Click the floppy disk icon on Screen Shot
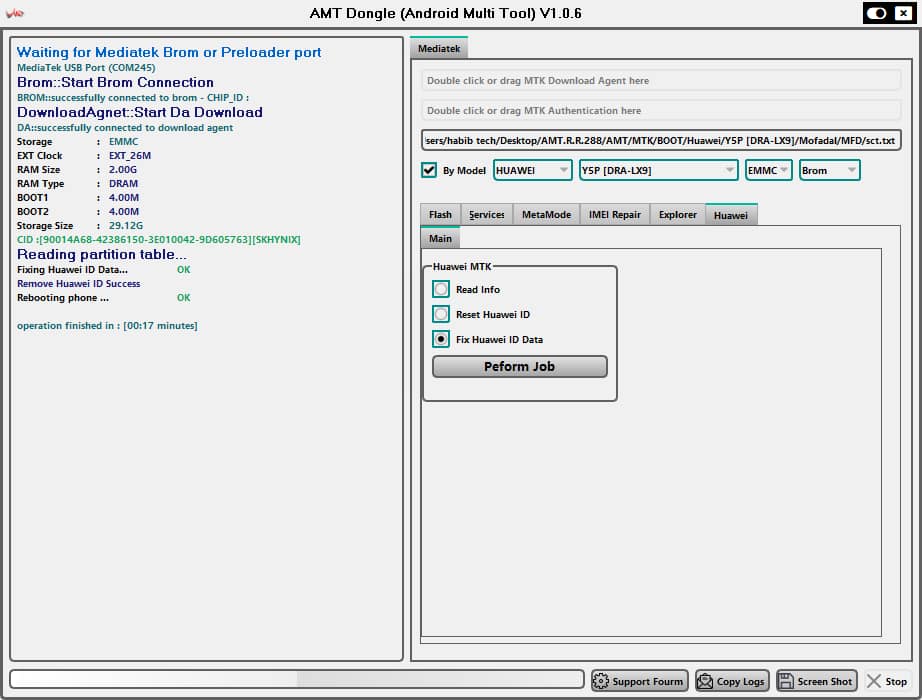Image resolution: width=922 pixels, height=700 pixels. click(786, 681)
